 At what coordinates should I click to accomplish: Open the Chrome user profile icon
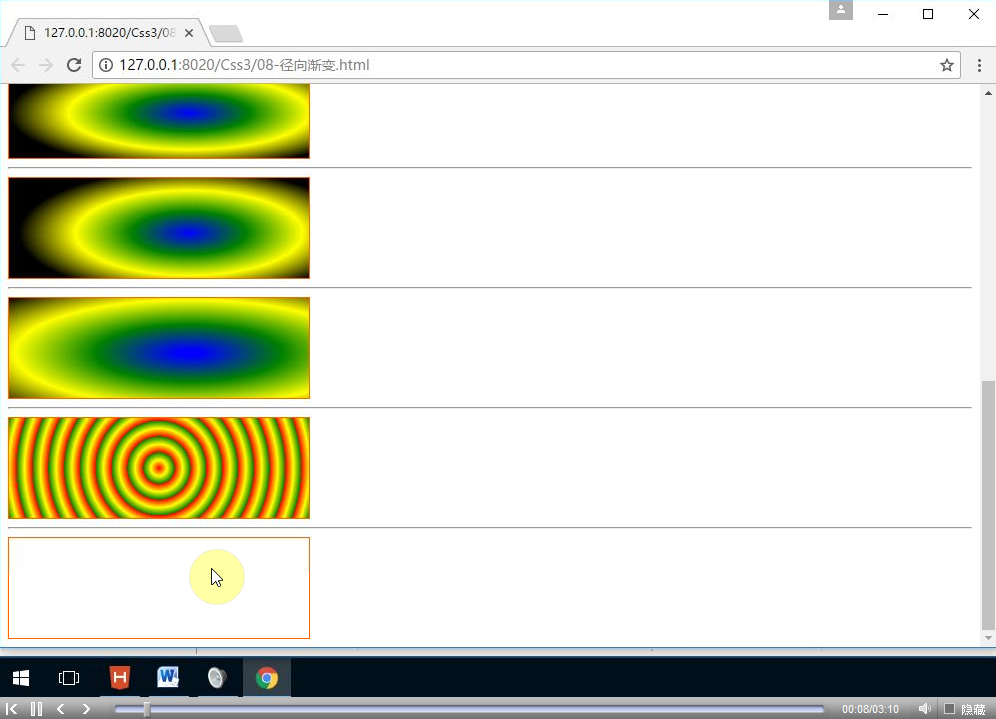pyautogui.click(x=841, y=10)
